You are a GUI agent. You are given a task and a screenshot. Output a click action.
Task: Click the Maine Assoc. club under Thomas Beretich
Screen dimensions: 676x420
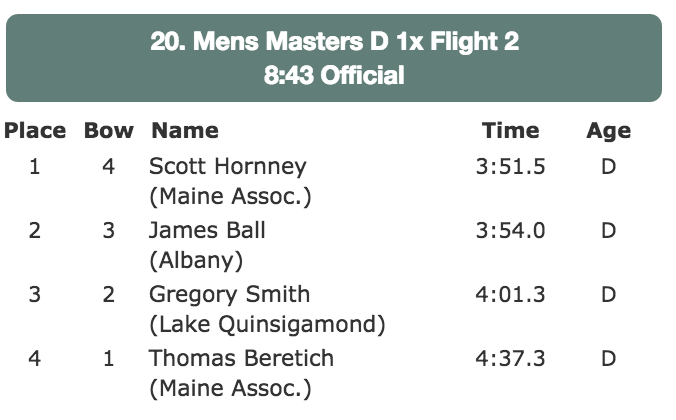click(230, 389)
